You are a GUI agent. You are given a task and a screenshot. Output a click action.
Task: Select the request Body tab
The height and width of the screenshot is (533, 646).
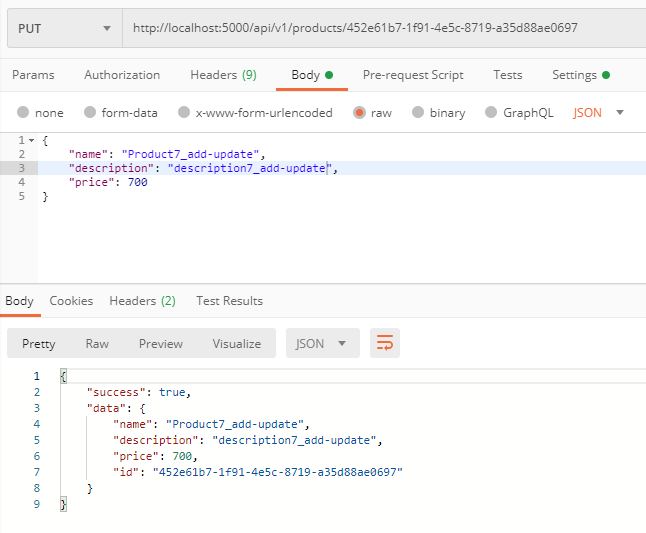click(x=312, y=75)
